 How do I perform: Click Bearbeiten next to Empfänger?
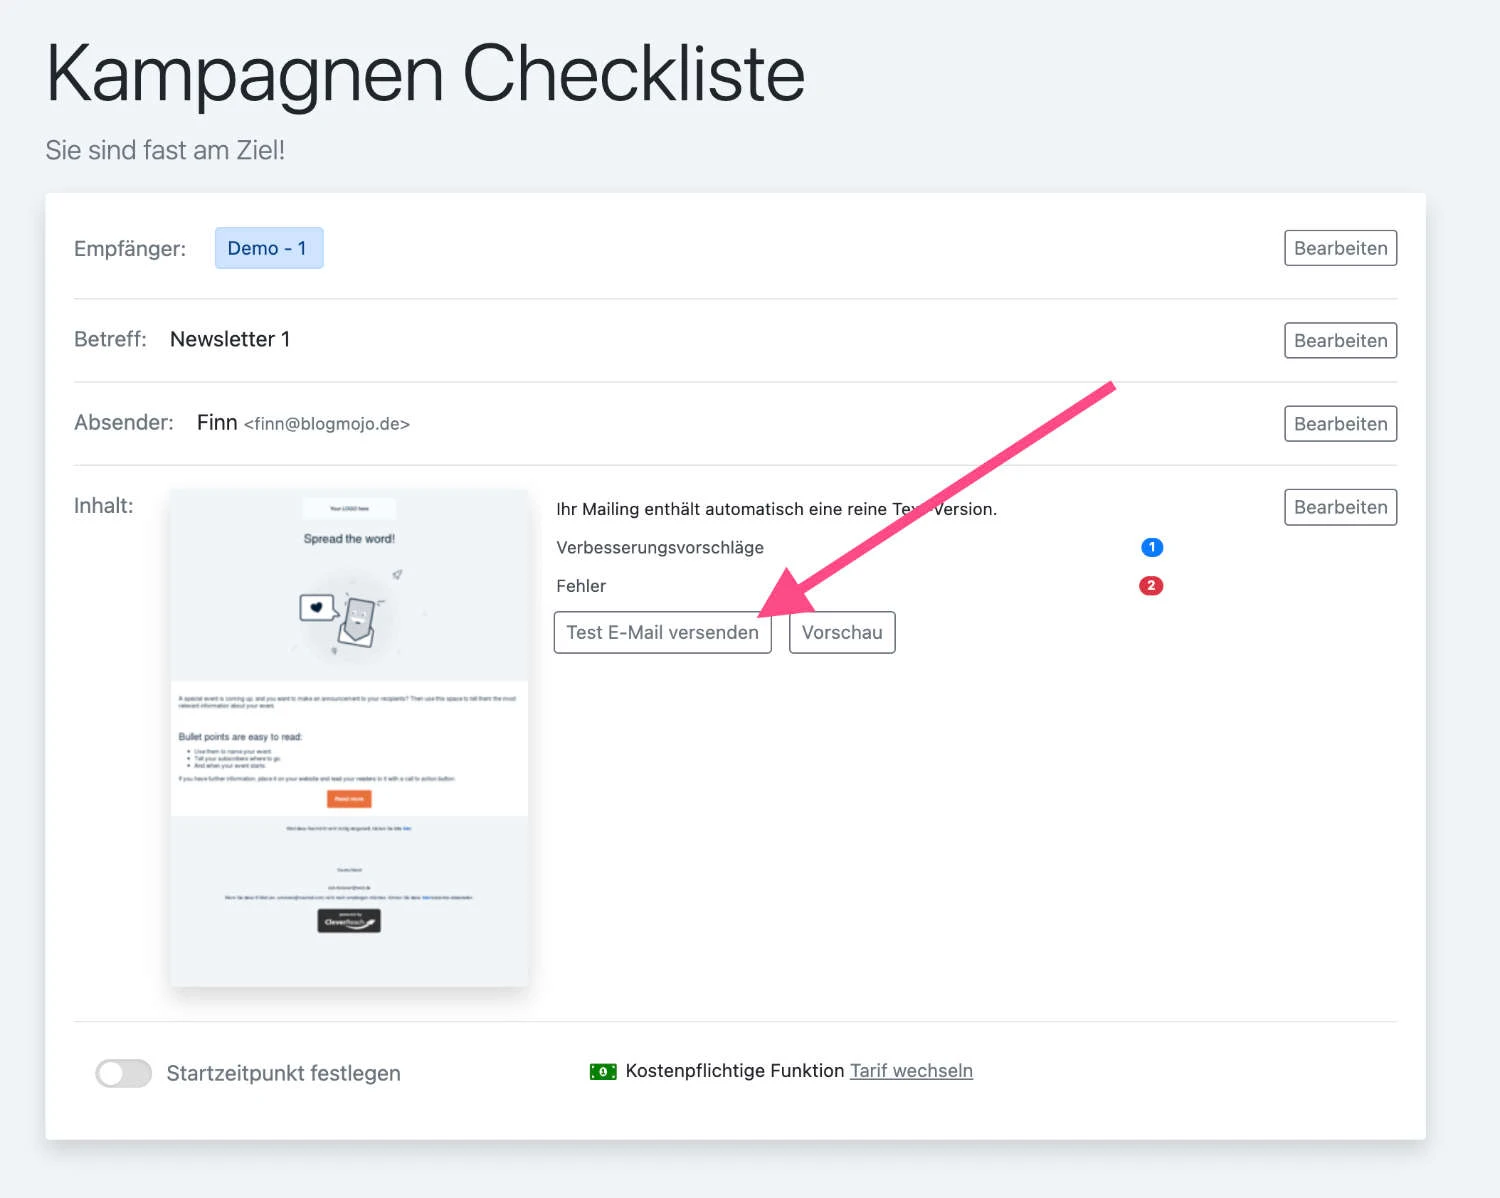click(x=1340, y=247)
